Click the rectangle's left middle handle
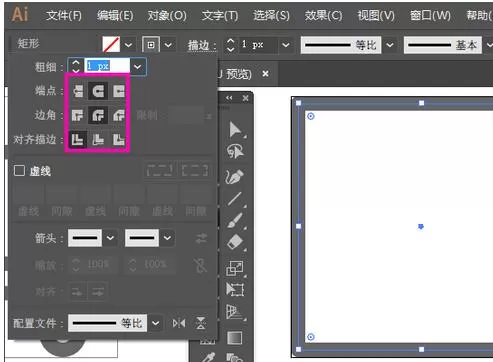 point(299,226)
